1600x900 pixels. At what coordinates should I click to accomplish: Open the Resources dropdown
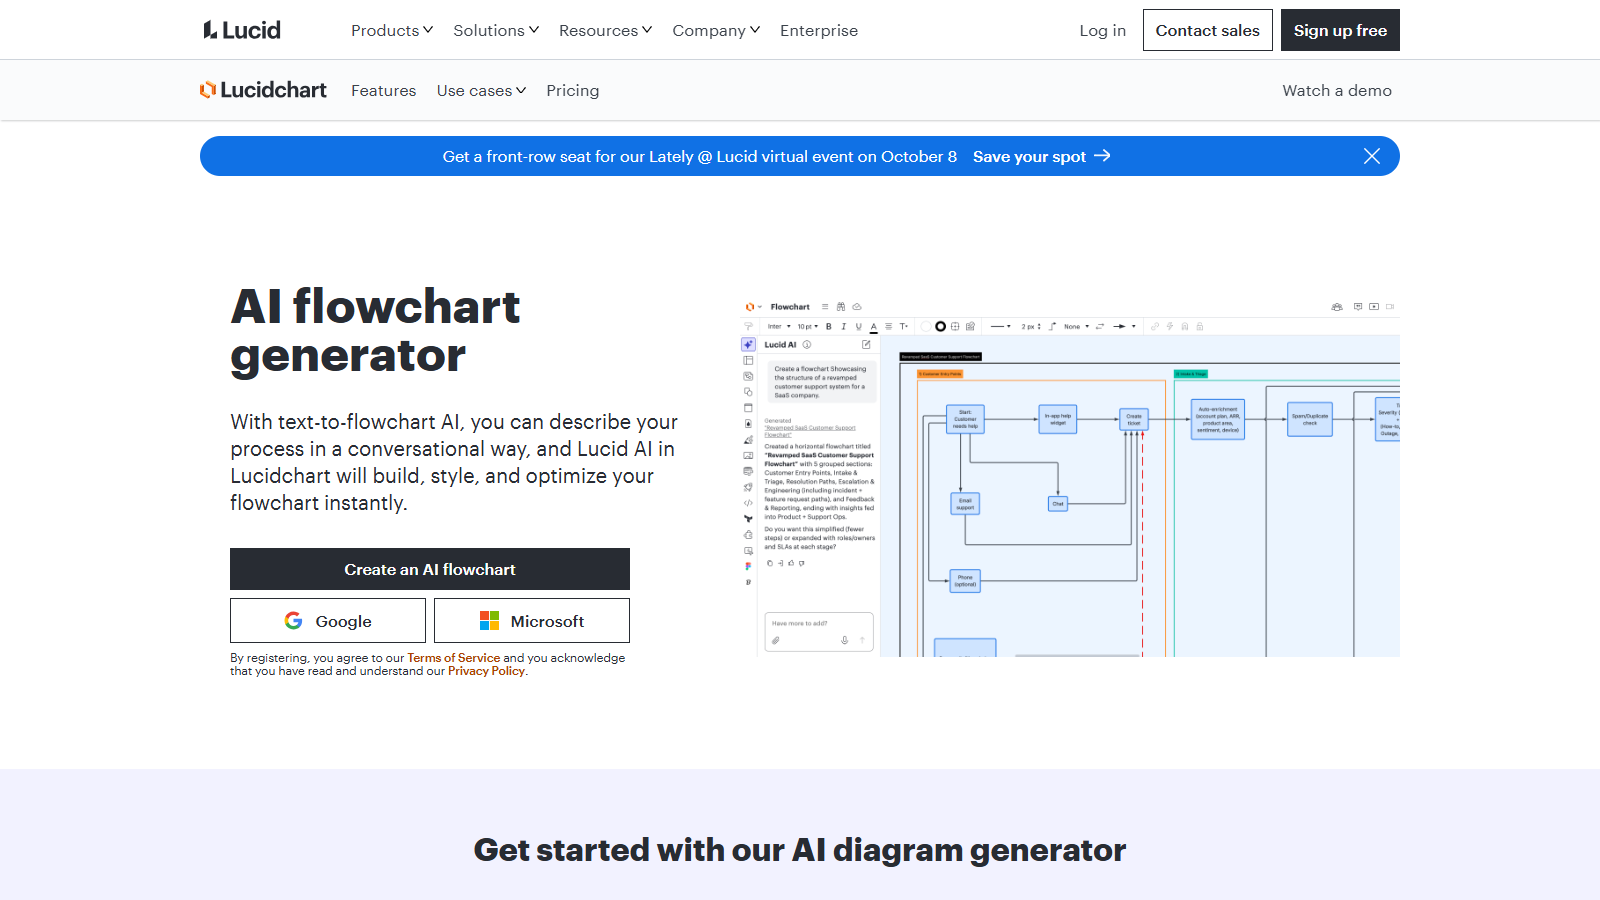tap(605, 30)
